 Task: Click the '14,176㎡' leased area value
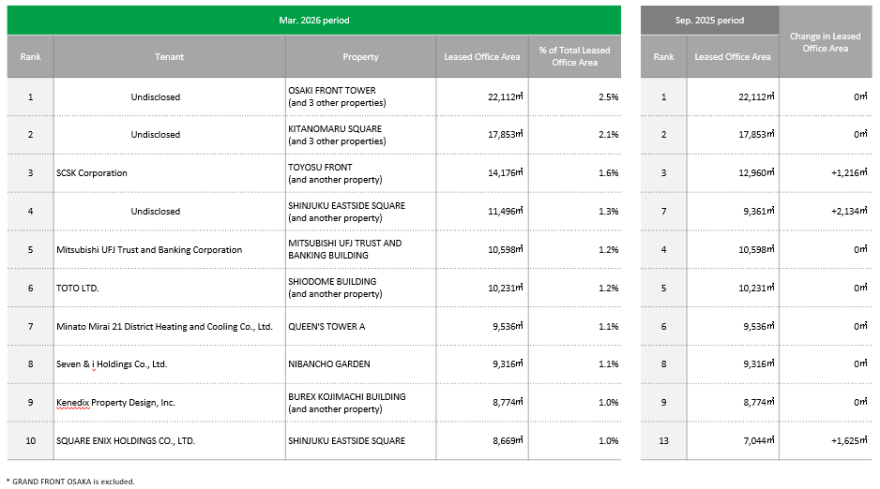(x=505, y=173)
